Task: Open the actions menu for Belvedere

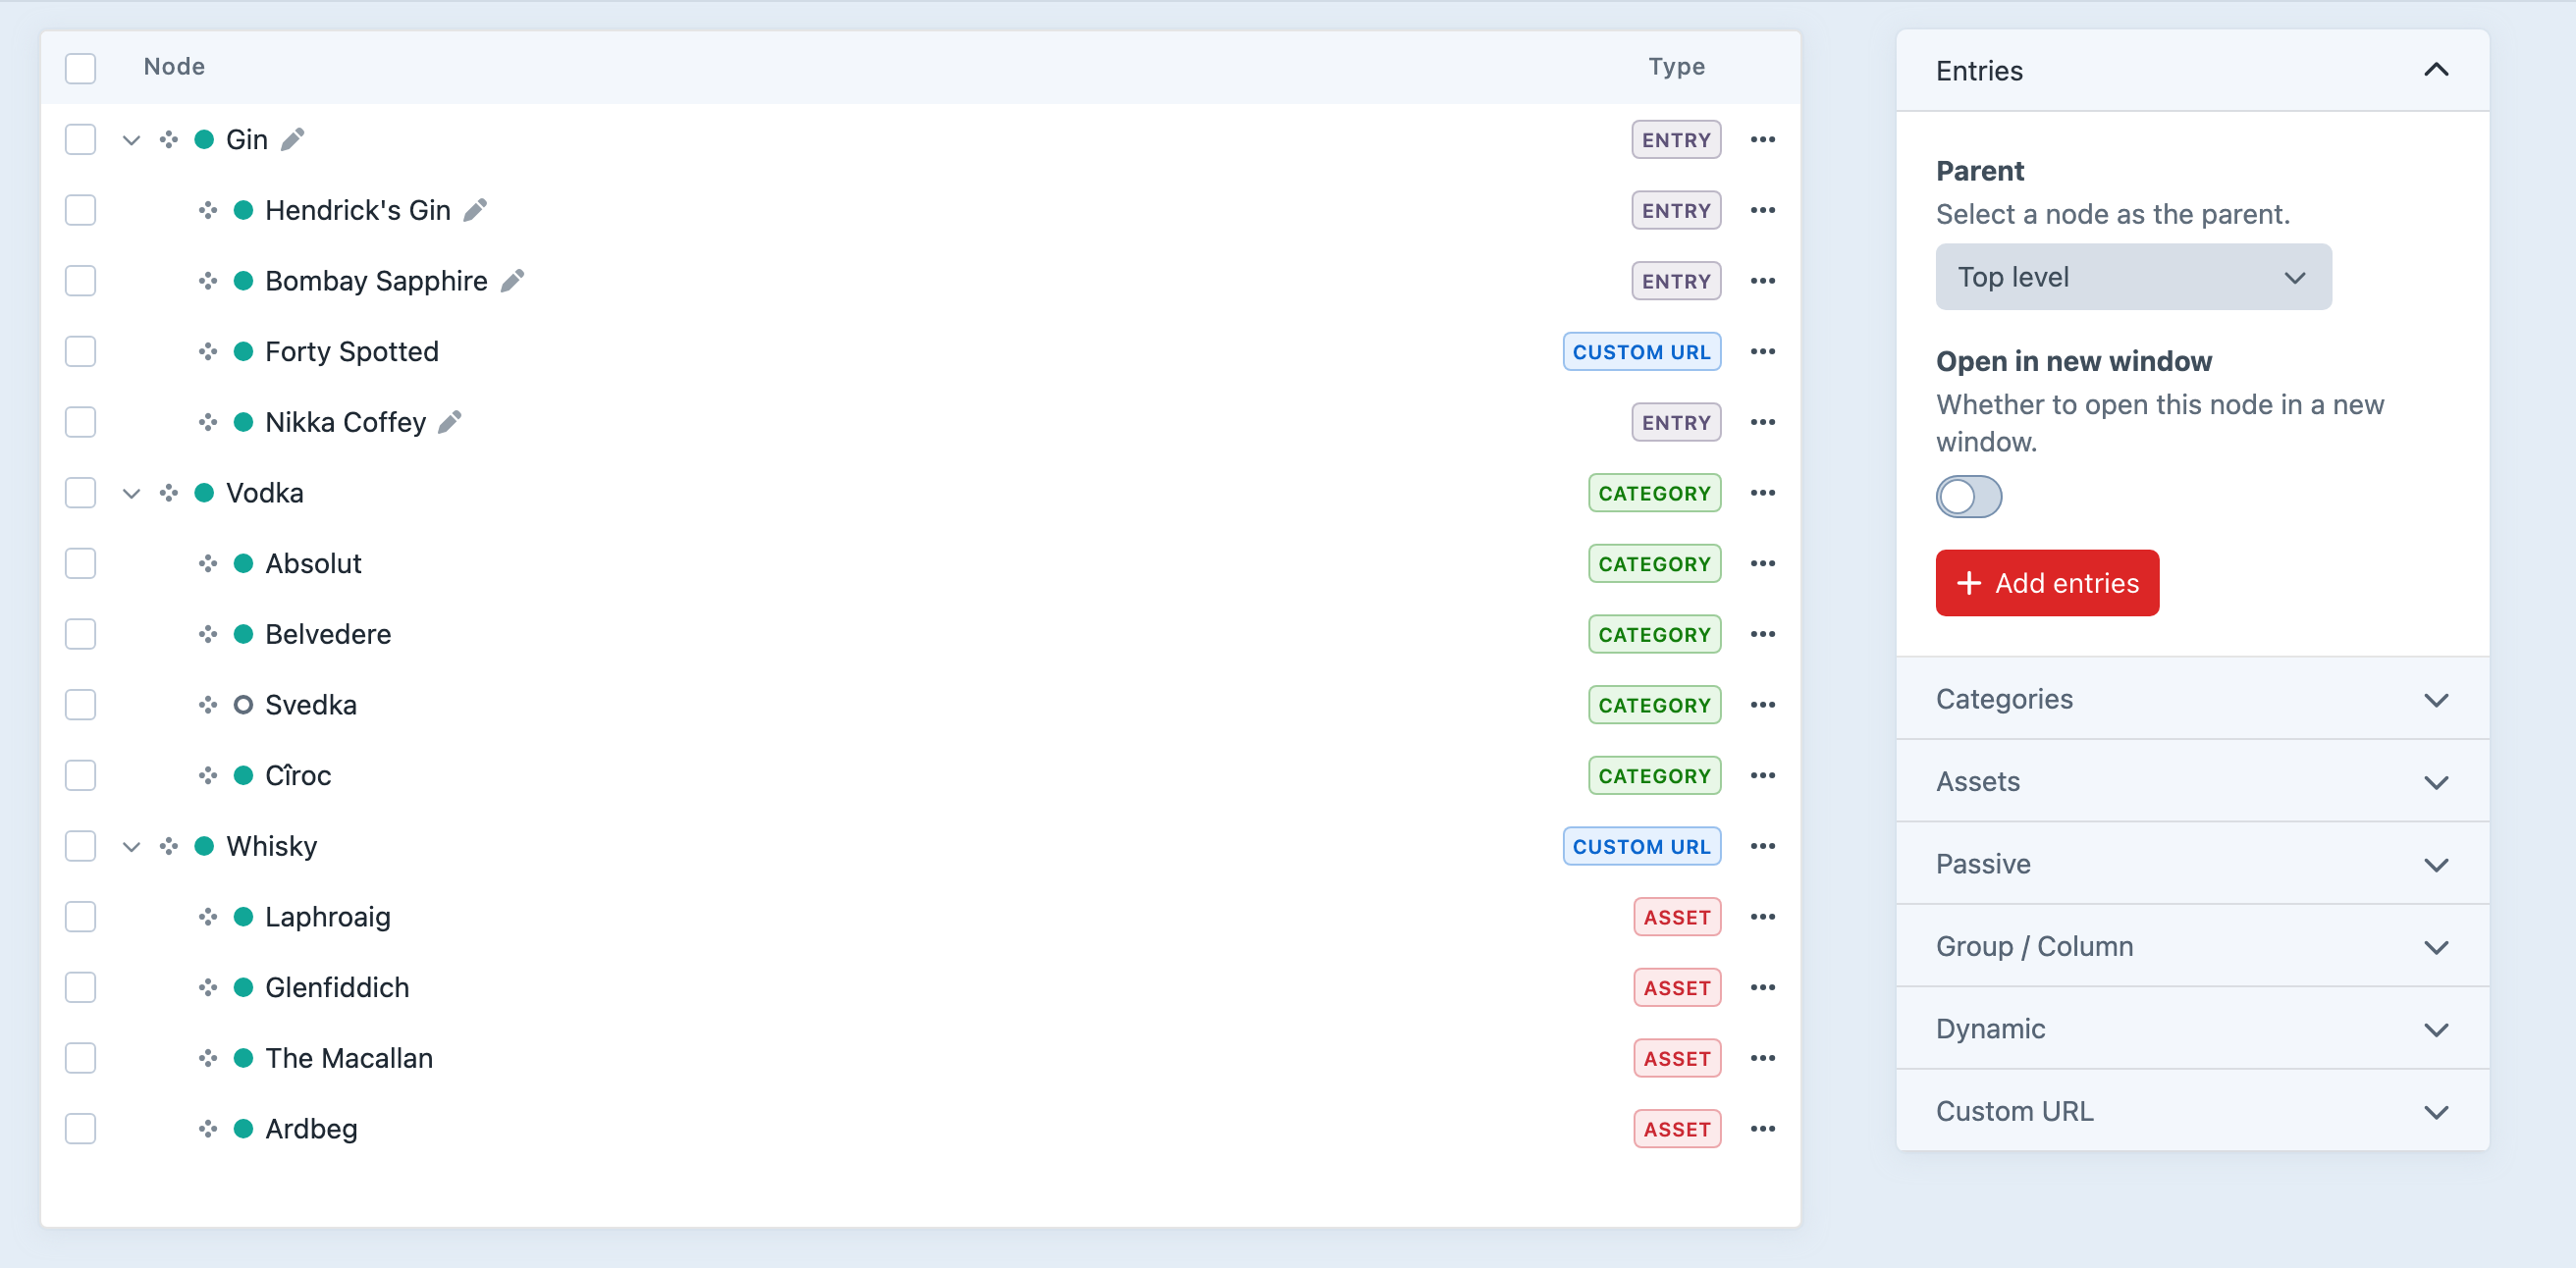Action: coord(1762,634)
